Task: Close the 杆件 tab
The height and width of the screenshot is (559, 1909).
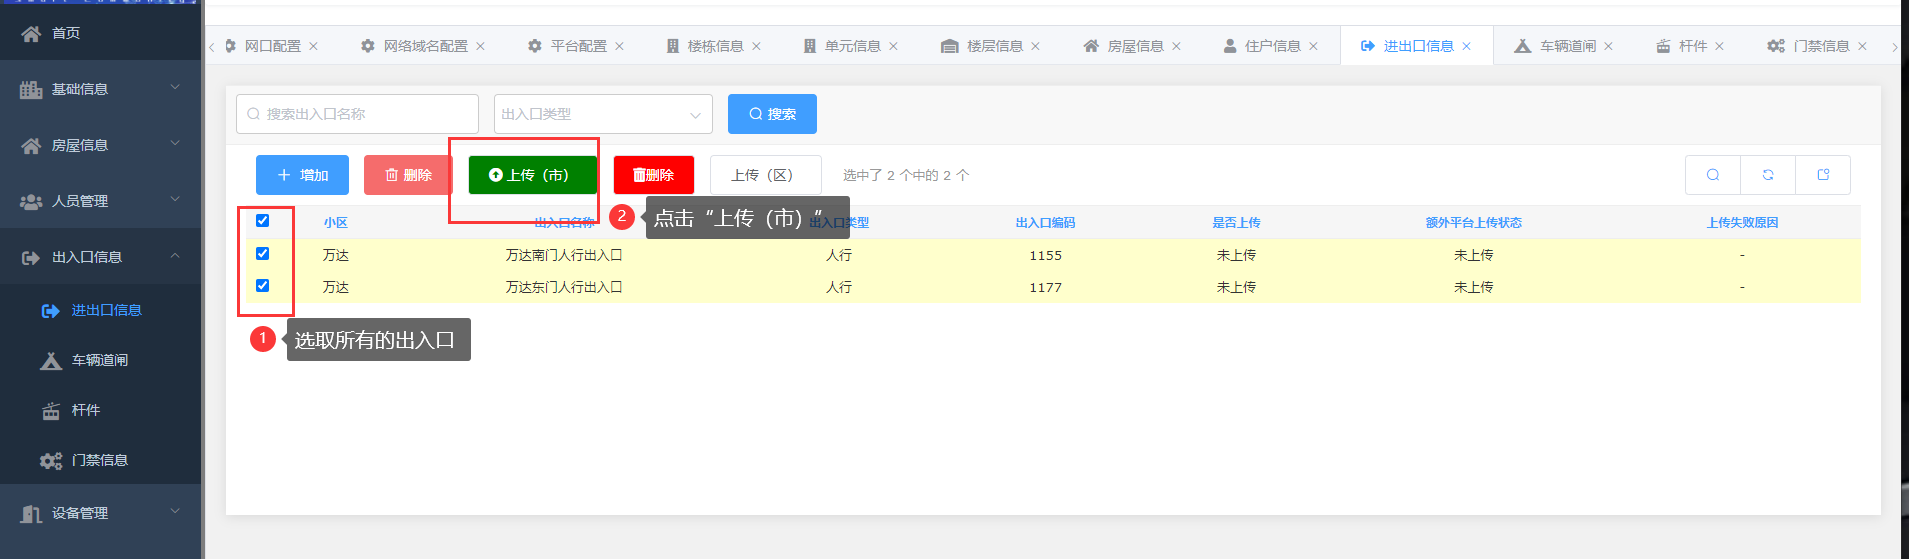Action: [1719, 46]
